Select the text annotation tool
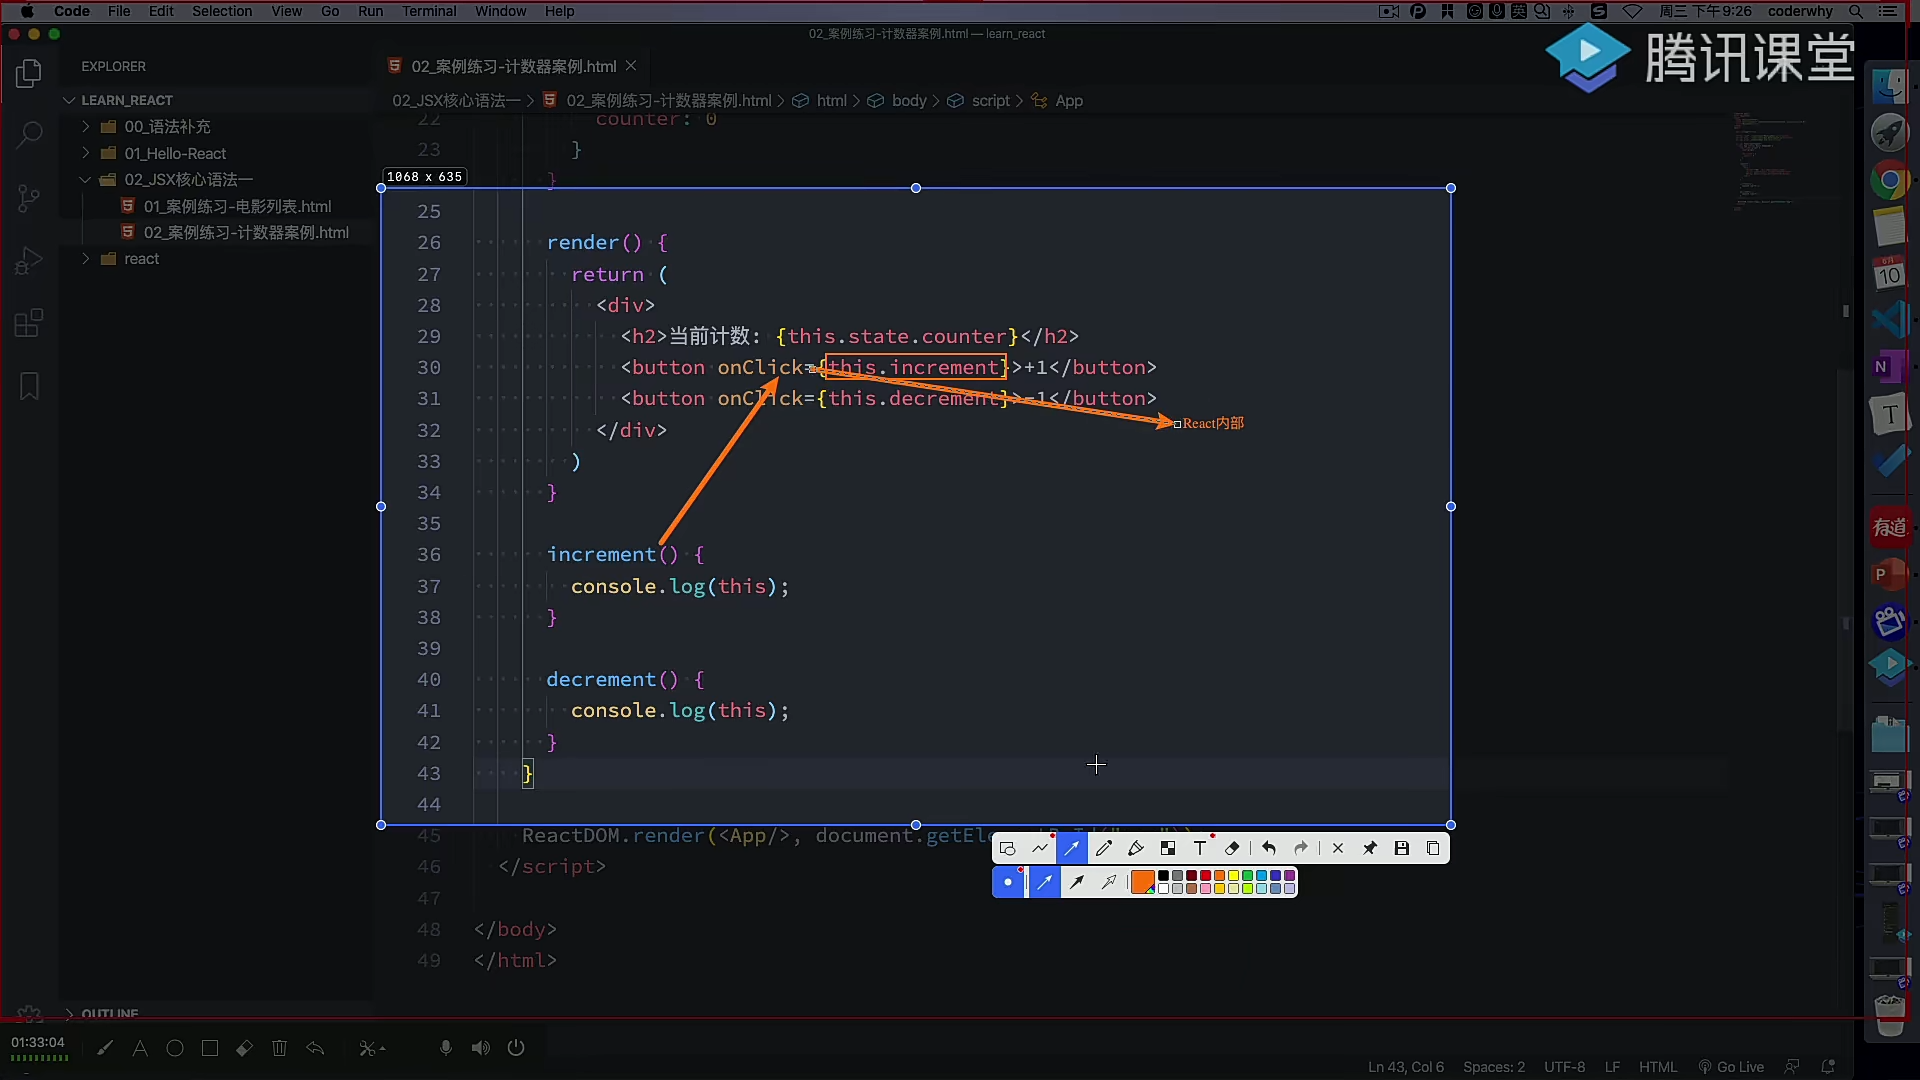 (1200, 848)
